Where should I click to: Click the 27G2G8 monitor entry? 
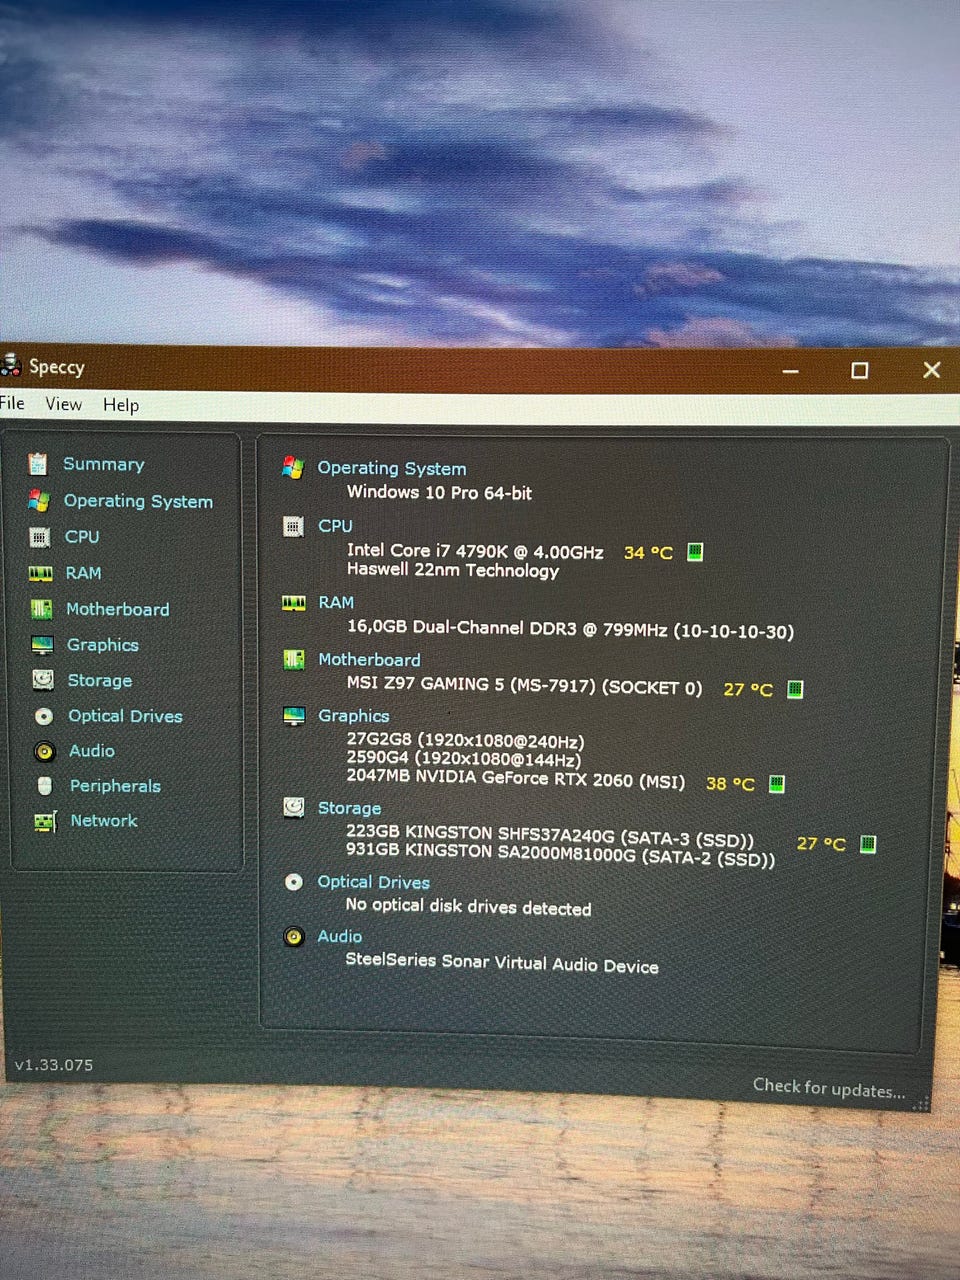click(465, 741)
